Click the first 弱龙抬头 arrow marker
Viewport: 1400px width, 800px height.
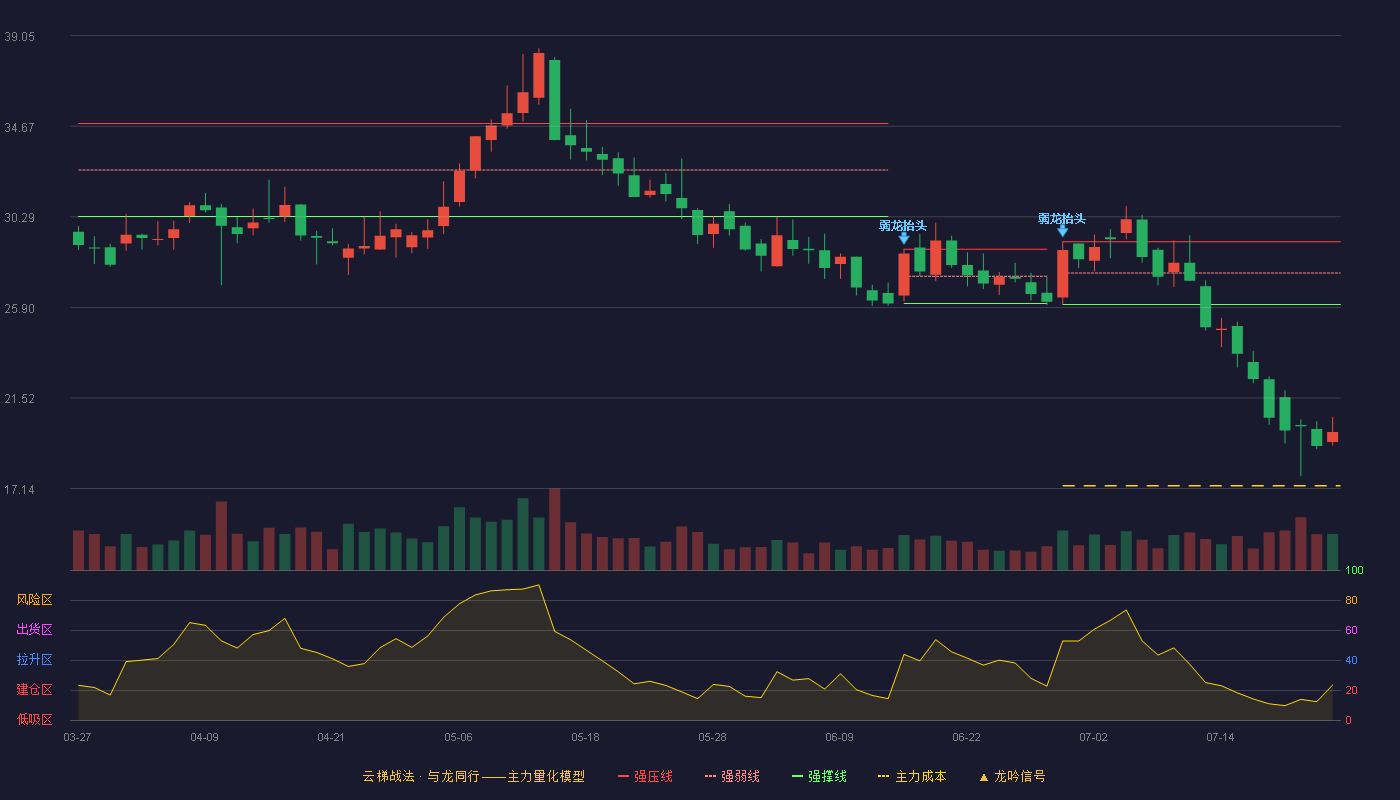(x=904, y=238)
